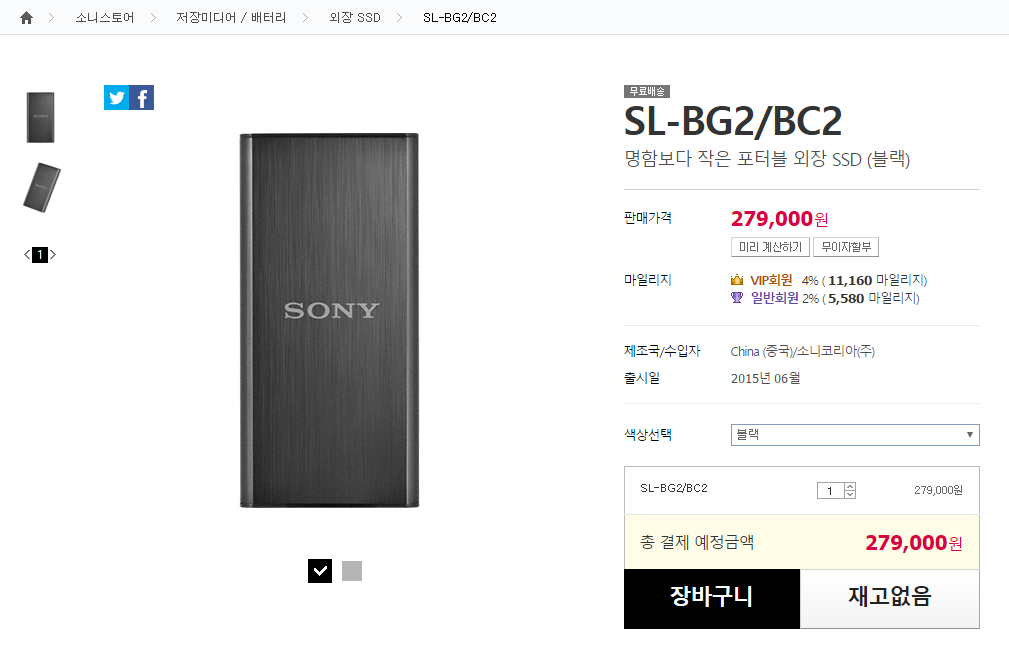1009x661 pixels.
Task: Increase quantity with stepper arrows
Action: (850, 486)
